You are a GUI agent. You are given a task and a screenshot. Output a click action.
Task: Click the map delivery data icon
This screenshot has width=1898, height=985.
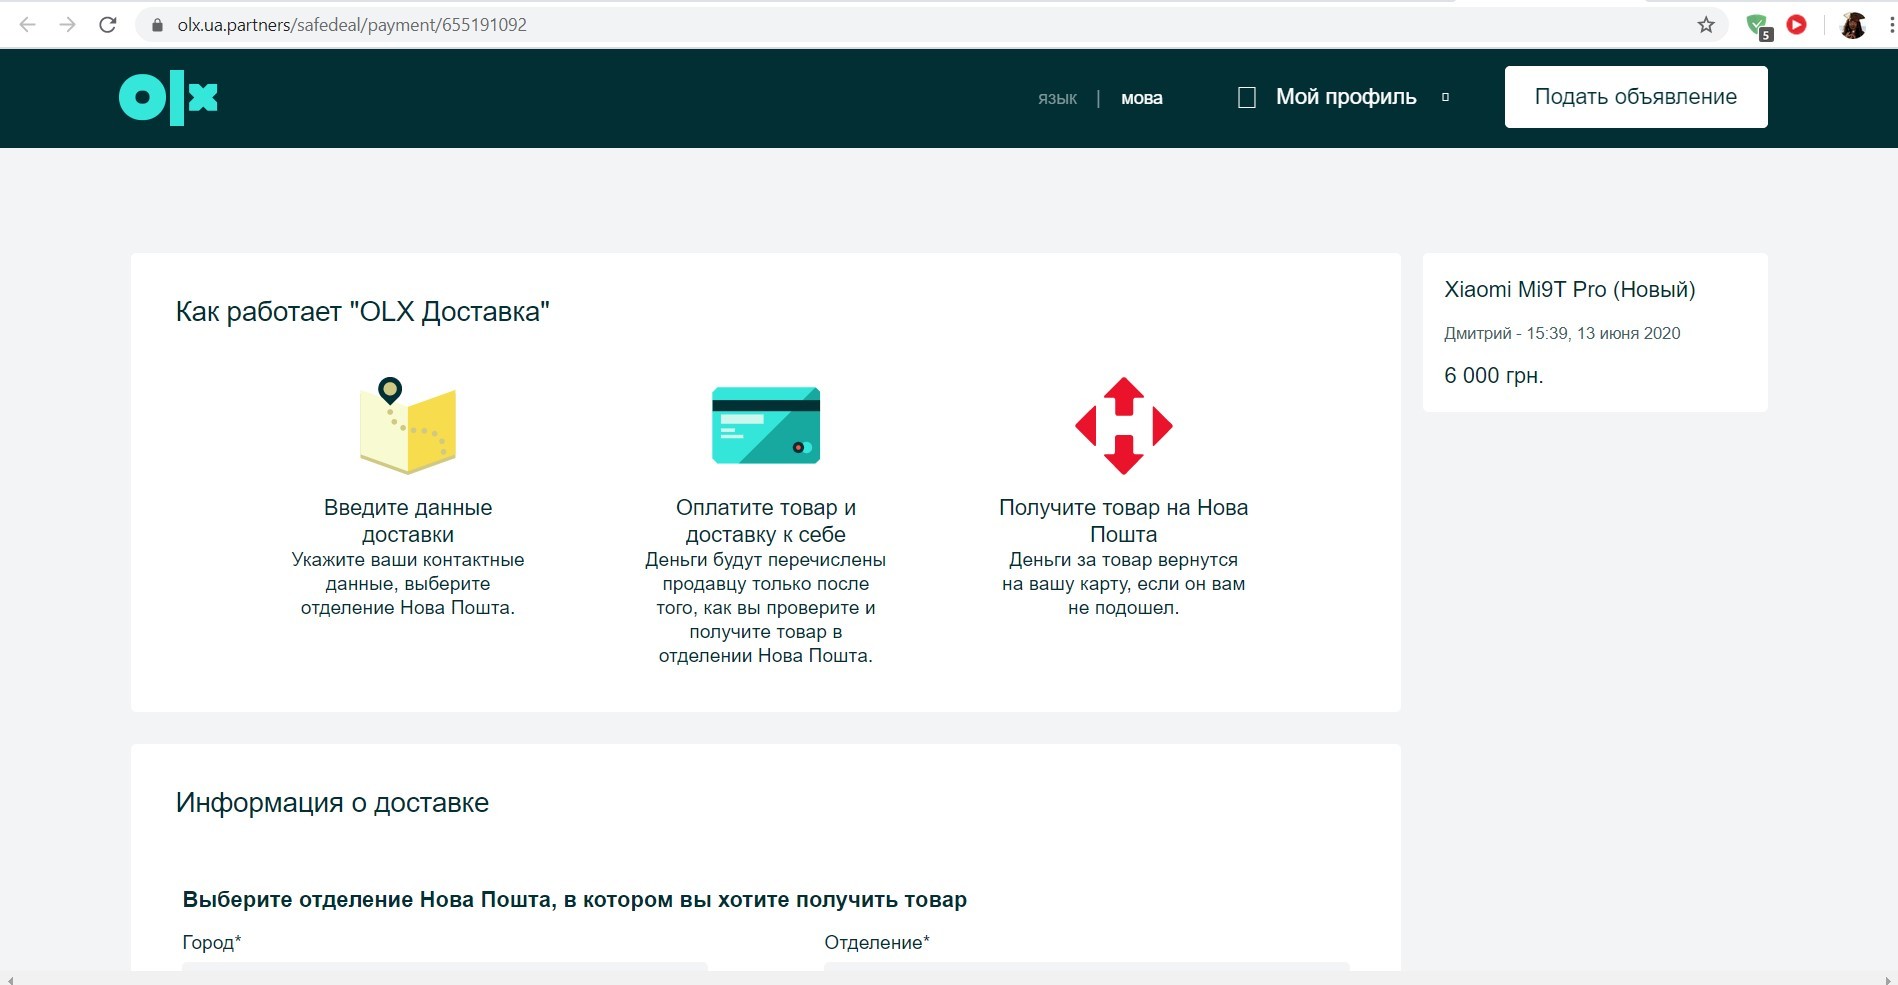point(408,425)
